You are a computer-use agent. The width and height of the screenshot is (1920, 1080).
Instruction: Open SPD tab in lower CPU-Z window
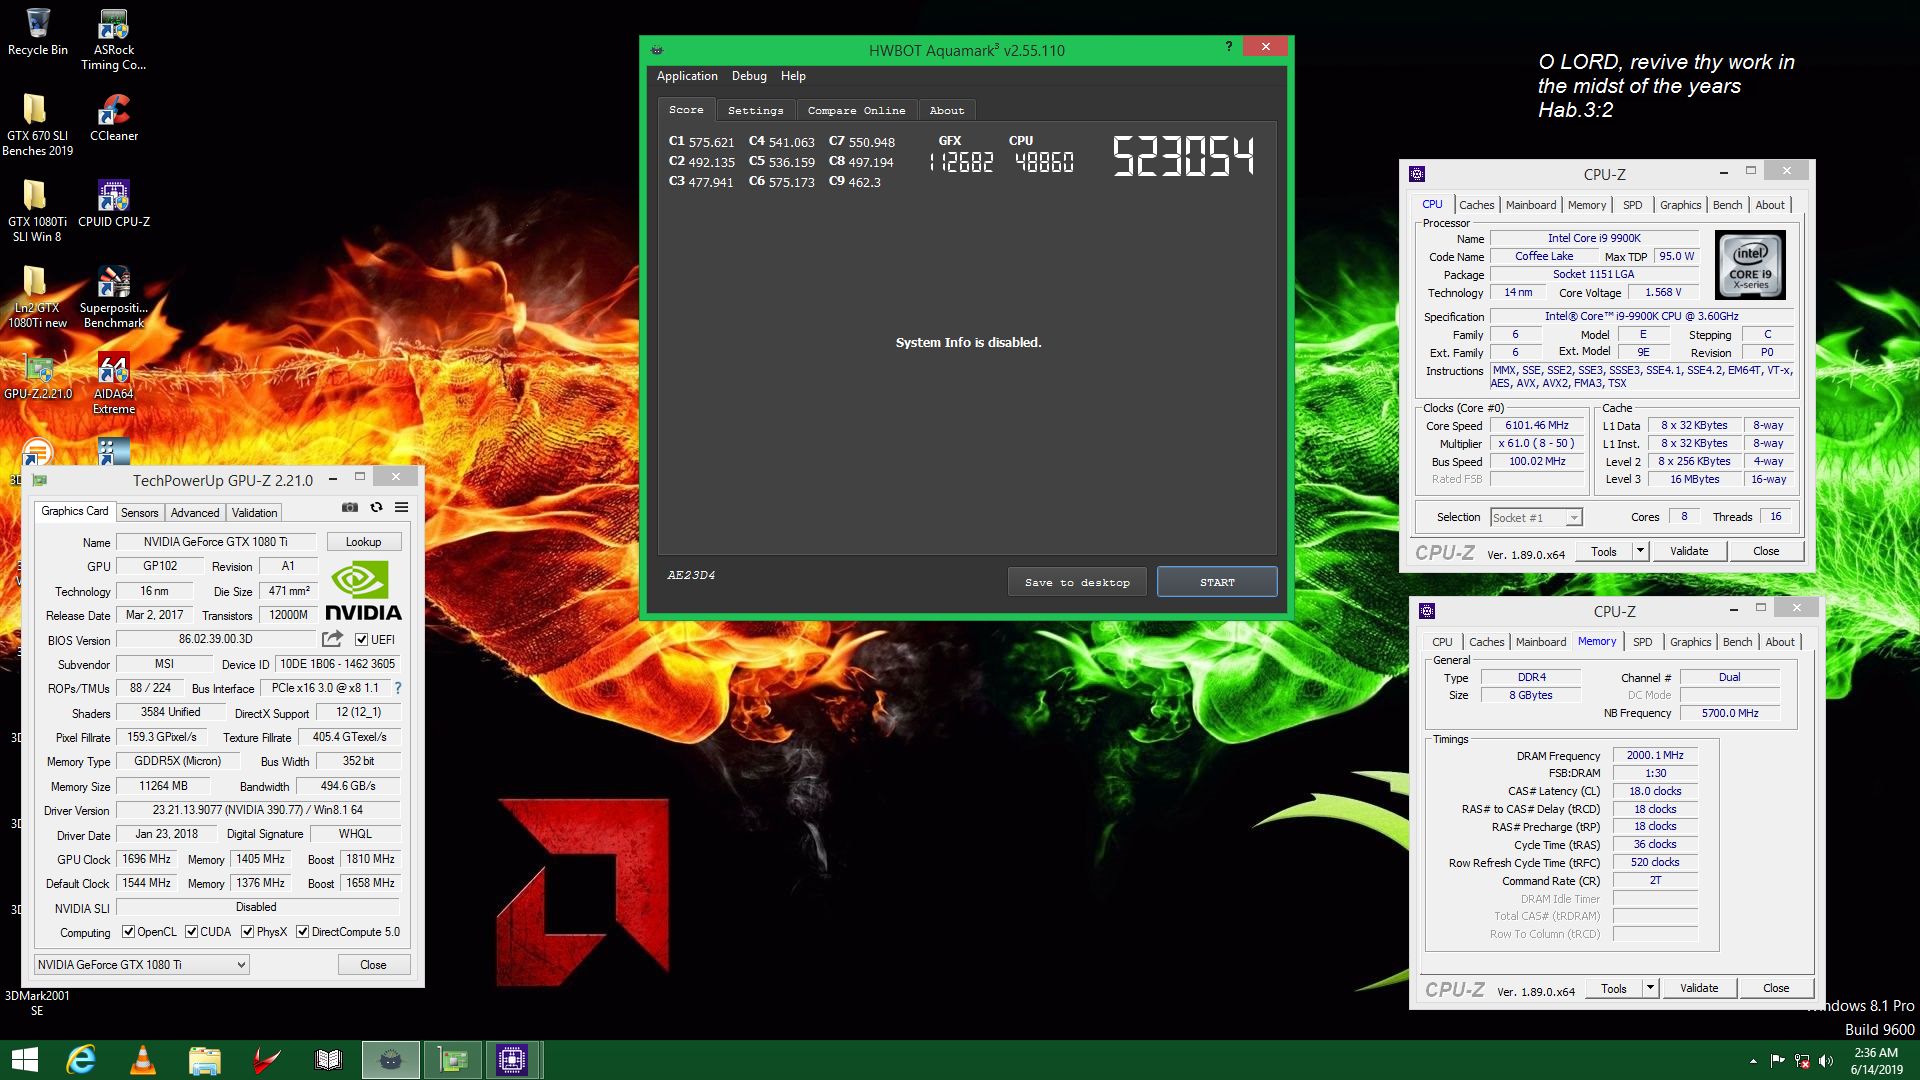[1643, 642]
